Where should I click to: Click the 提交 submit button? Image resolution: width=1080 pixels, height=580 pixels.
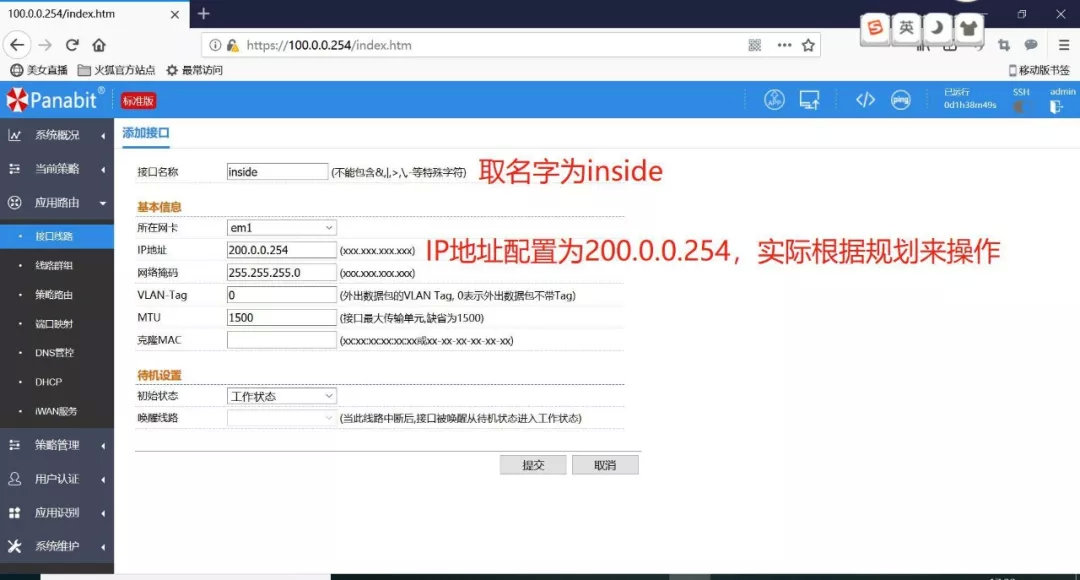(533, 463)
